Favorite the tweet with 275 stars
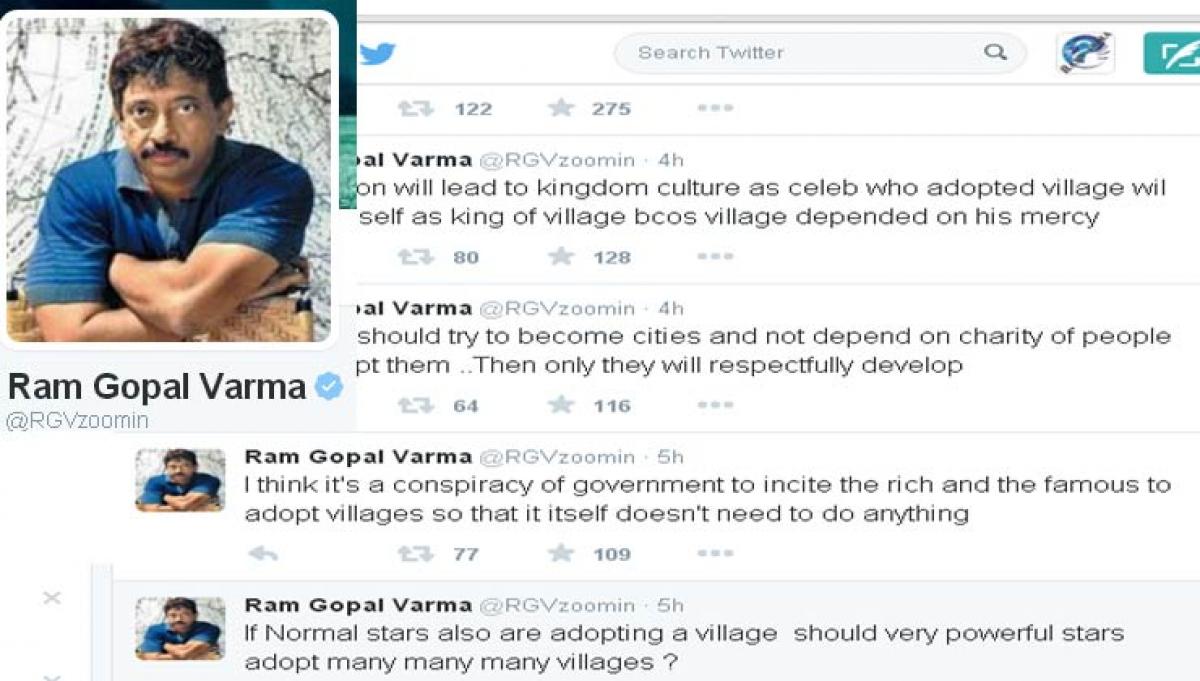The width and height of the screenshot is (1200, 681). (561, 108)
